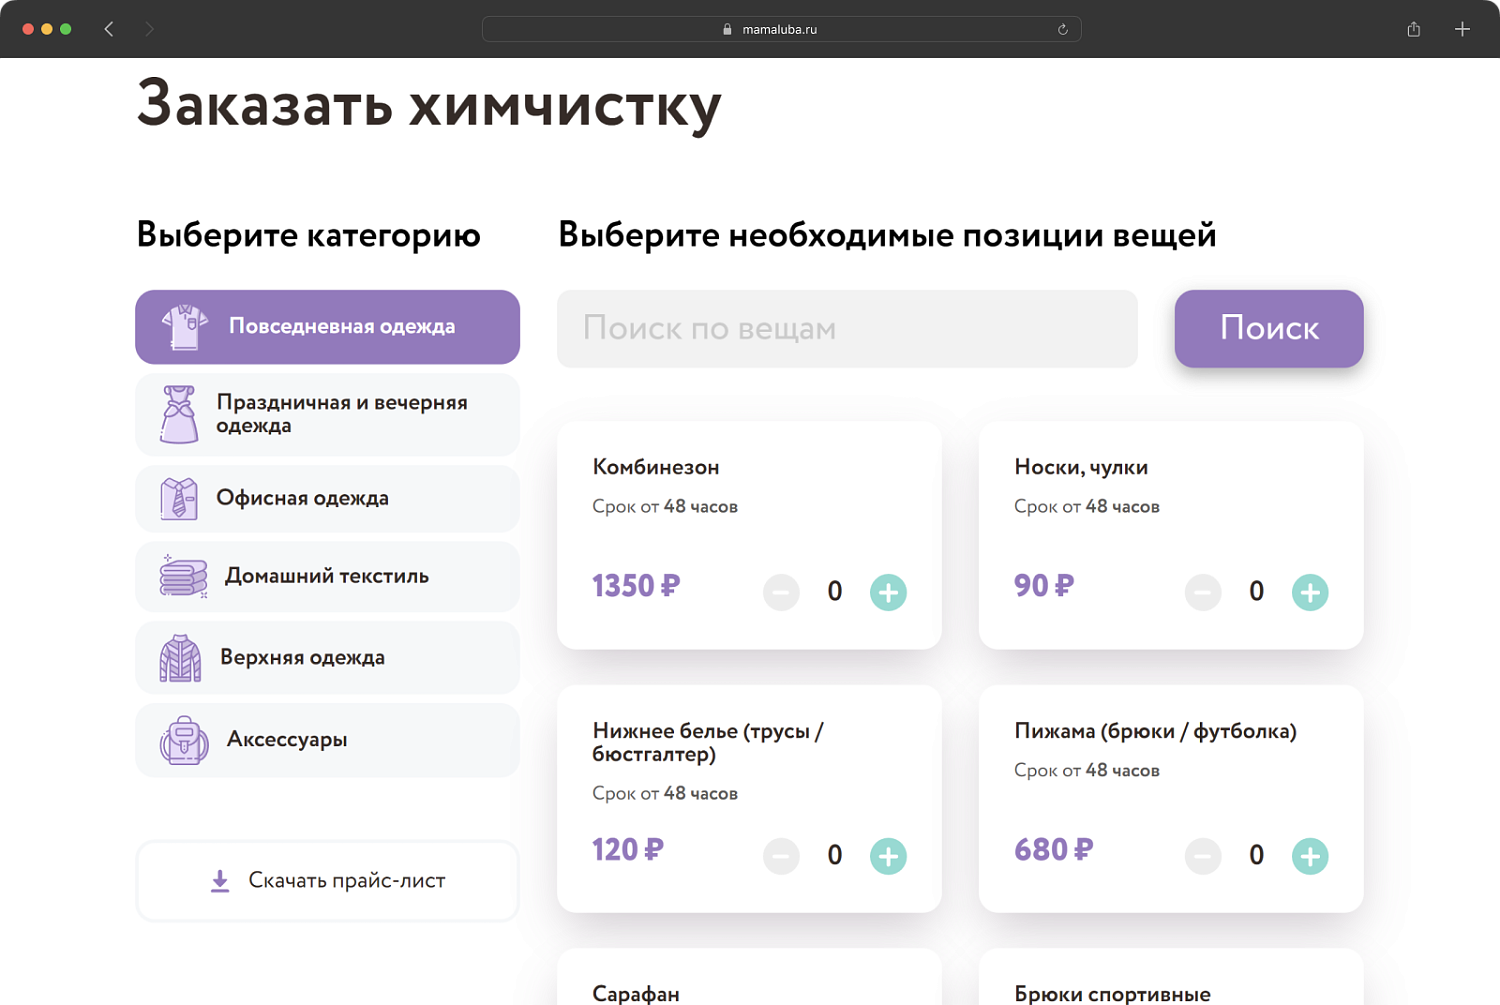Viewport: 1500px width, 1005px height.
Task: Open the Праздничная и вечерняя одежда category
Action: (x=327, y=413)
